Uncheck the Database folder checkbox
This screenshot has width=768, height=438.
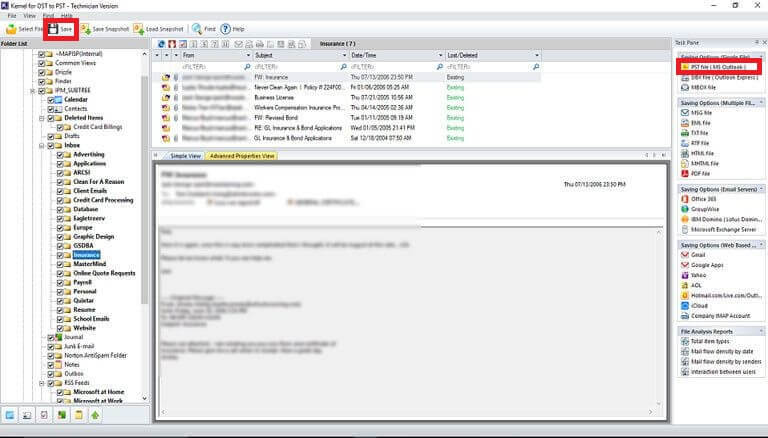(x=60, y=210)
